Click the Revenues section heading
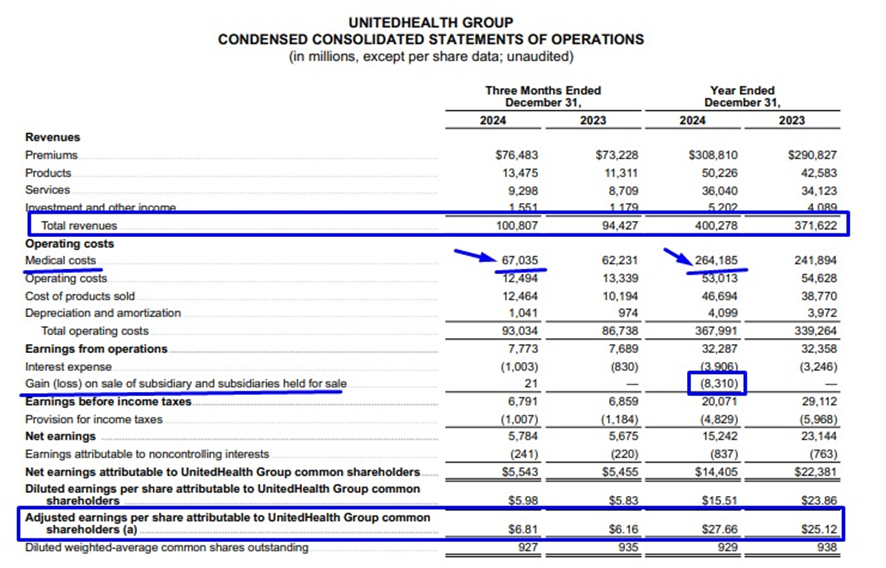Screen dimensions: 886x568 point(53,137)
